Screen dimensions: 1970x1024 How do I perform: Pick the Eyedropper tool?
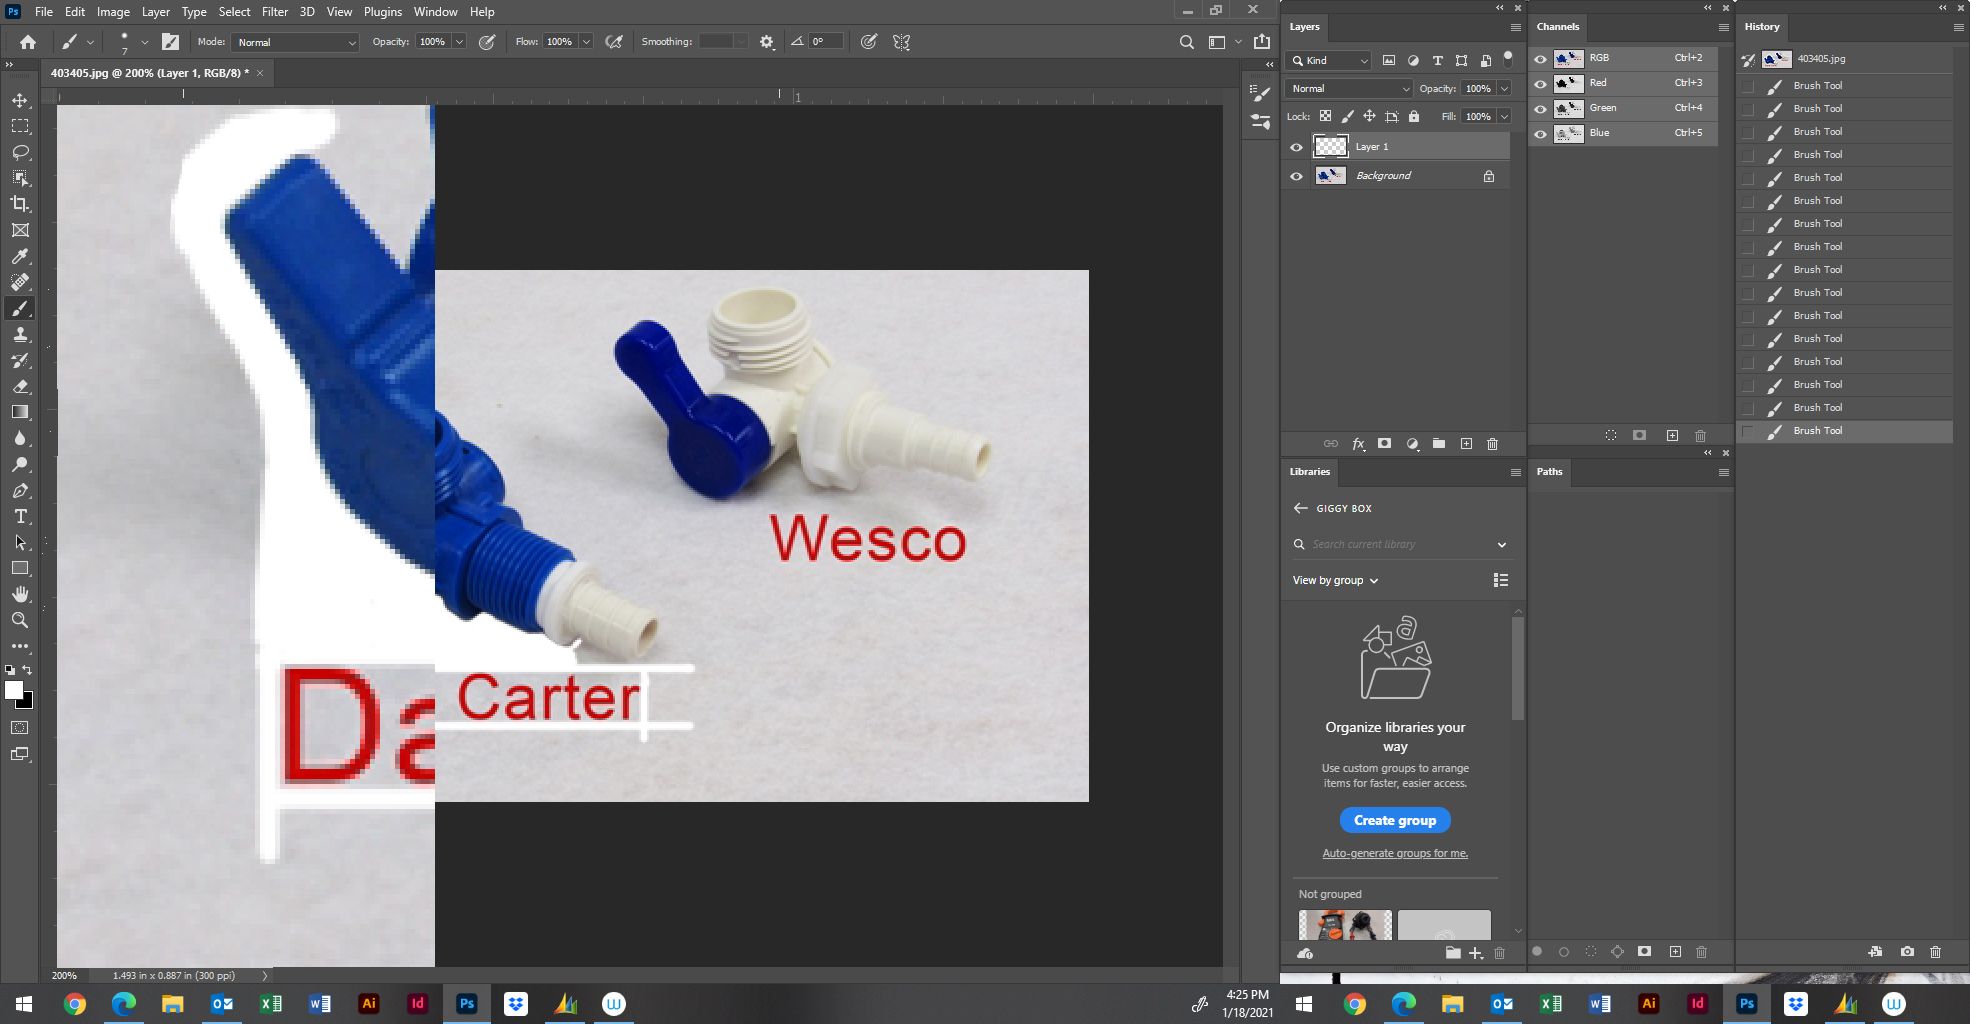pyautogui.click(x=20, y=256)
